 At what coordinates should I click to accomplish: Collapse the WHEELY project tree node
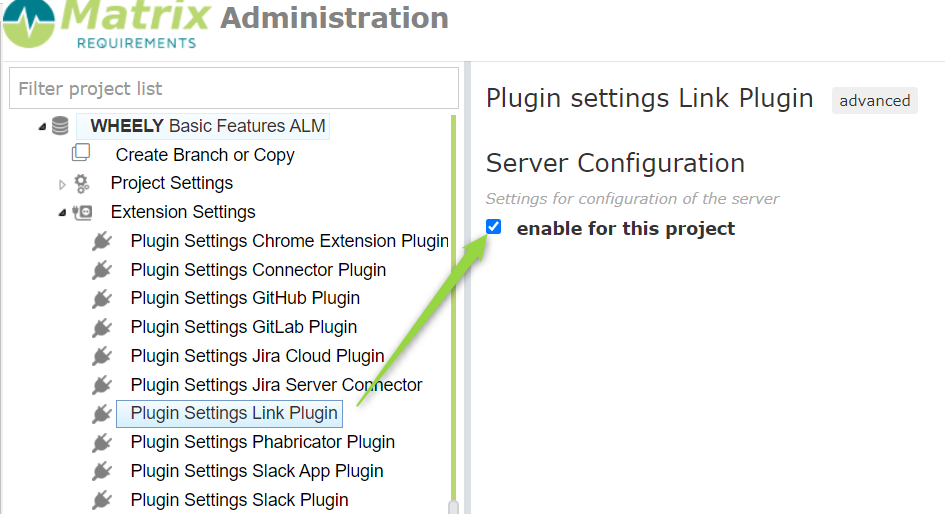pyautogui.click(x=42, y=127)
